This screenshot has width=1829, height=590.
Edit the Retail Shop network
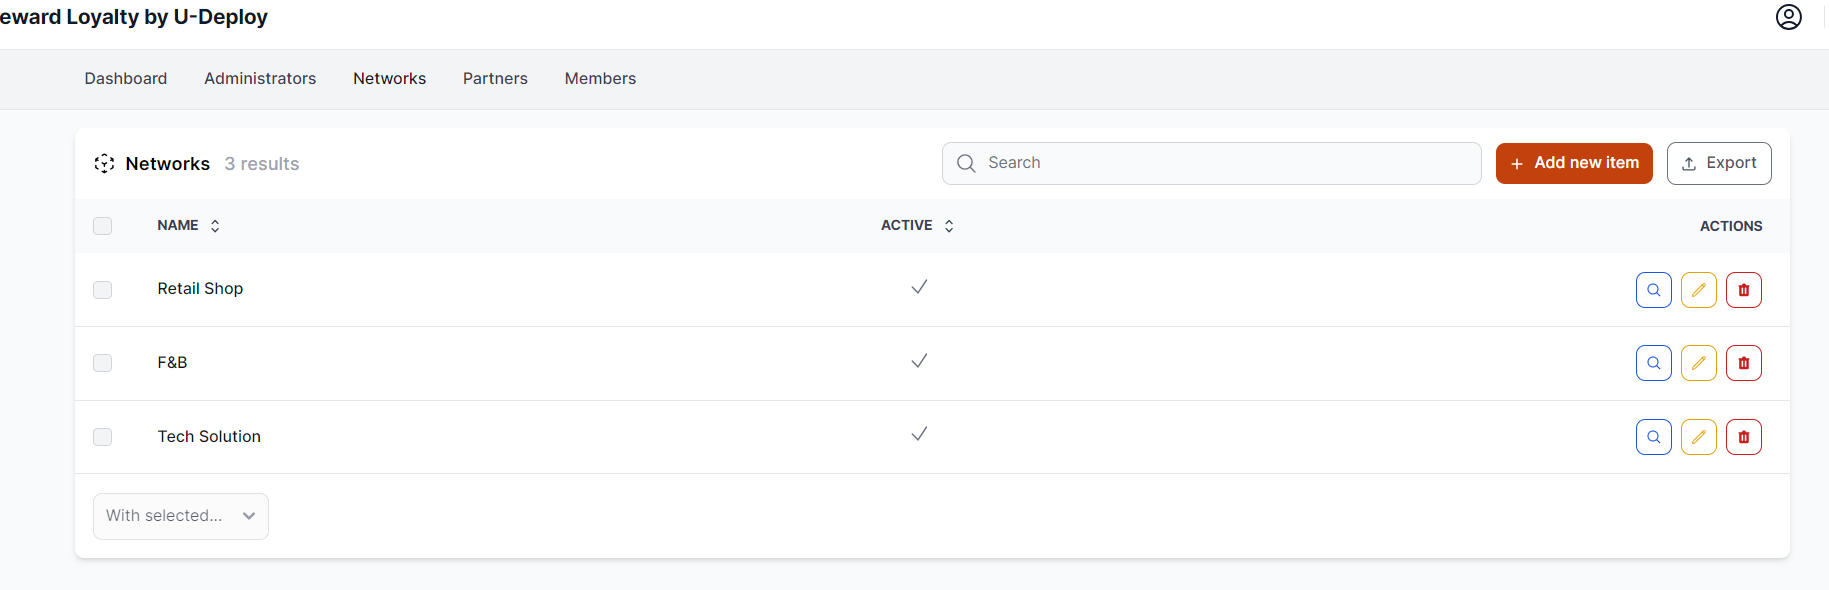point(1698,290)
